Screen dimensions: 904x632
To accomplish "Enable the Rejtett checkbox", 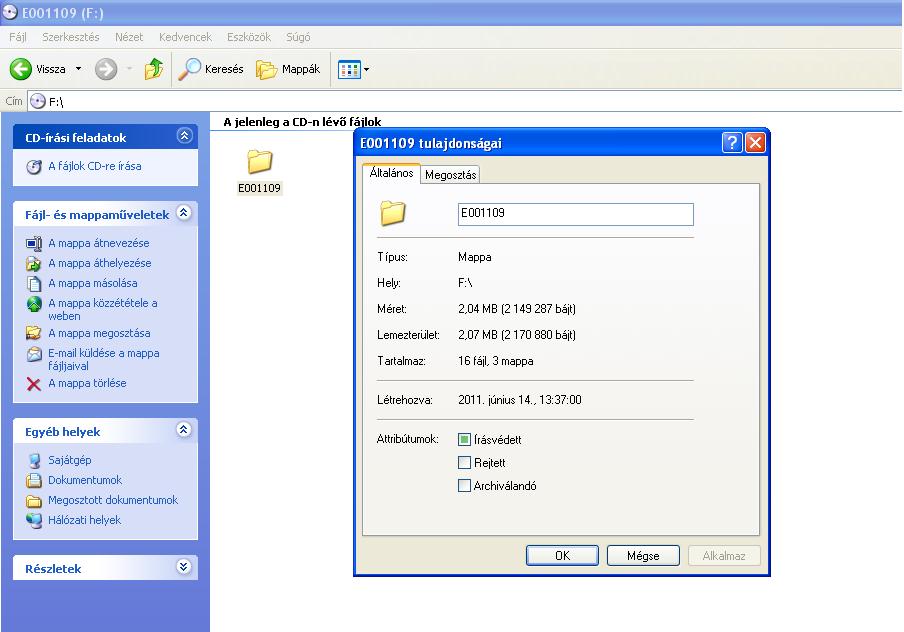I will (464, 463).
